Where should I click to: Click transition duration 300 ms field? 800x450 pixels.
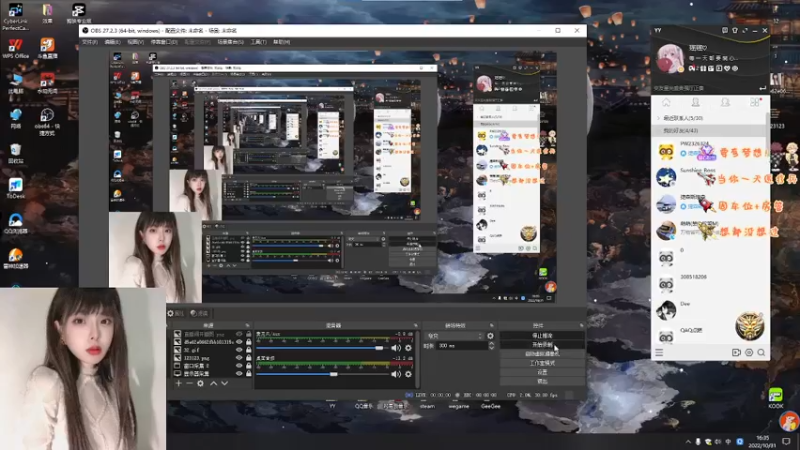point(462,346)
